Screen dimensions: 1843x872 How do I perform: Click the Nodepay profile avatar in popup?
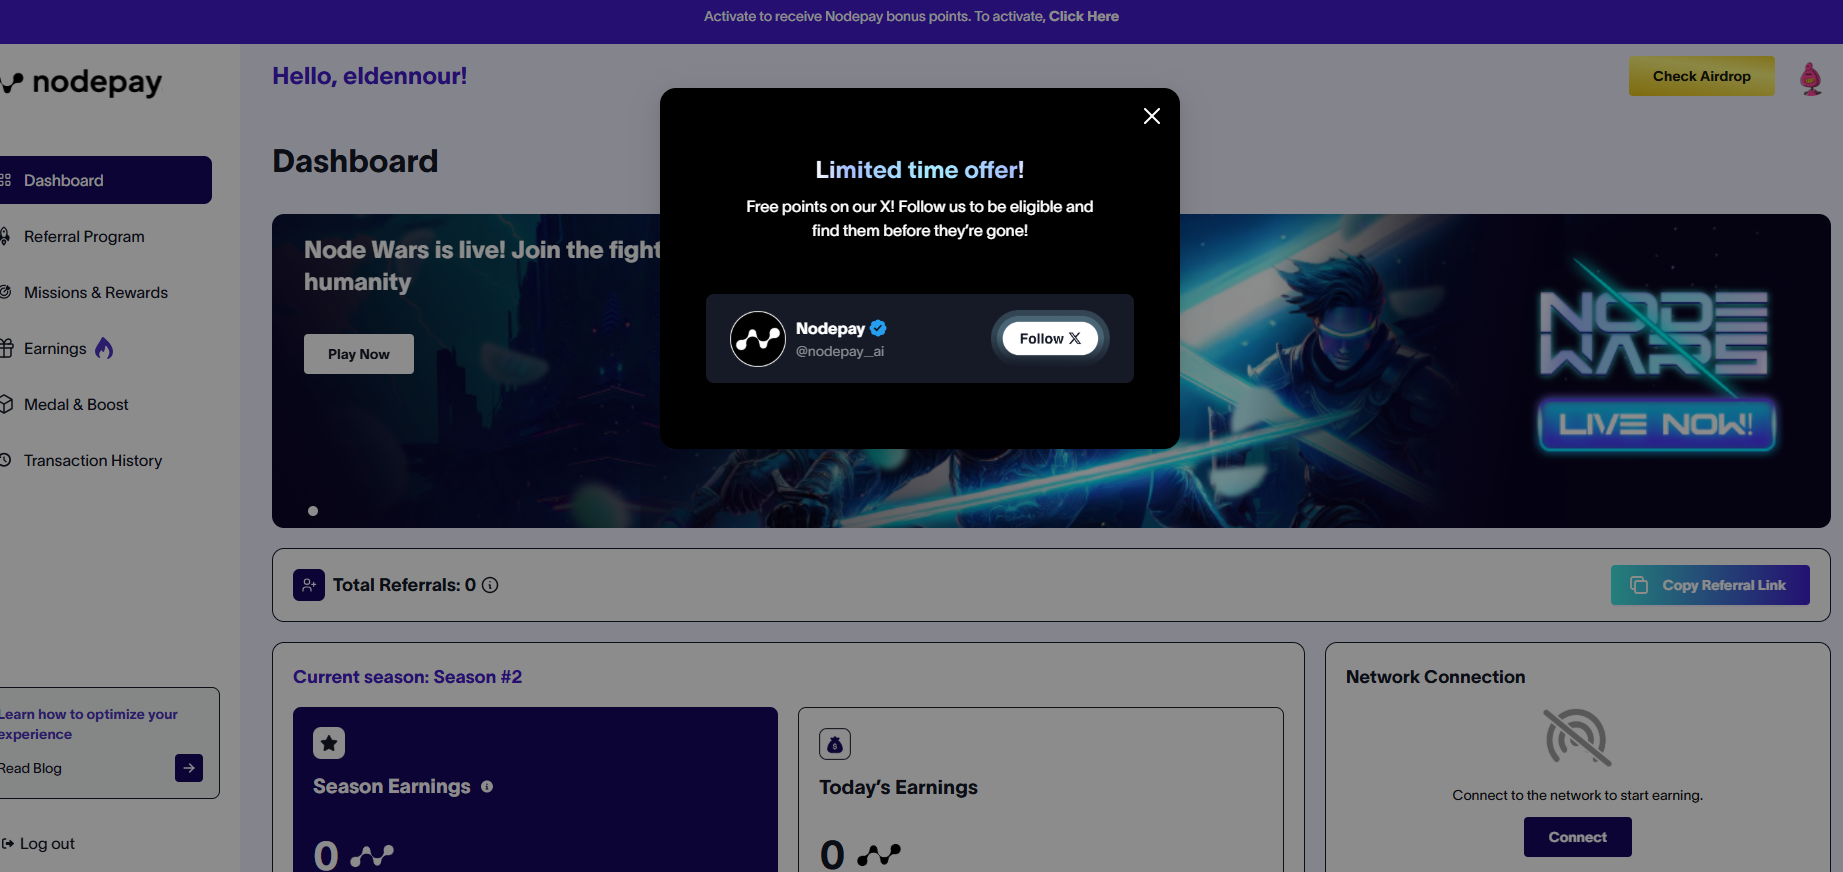pos(758,339)
